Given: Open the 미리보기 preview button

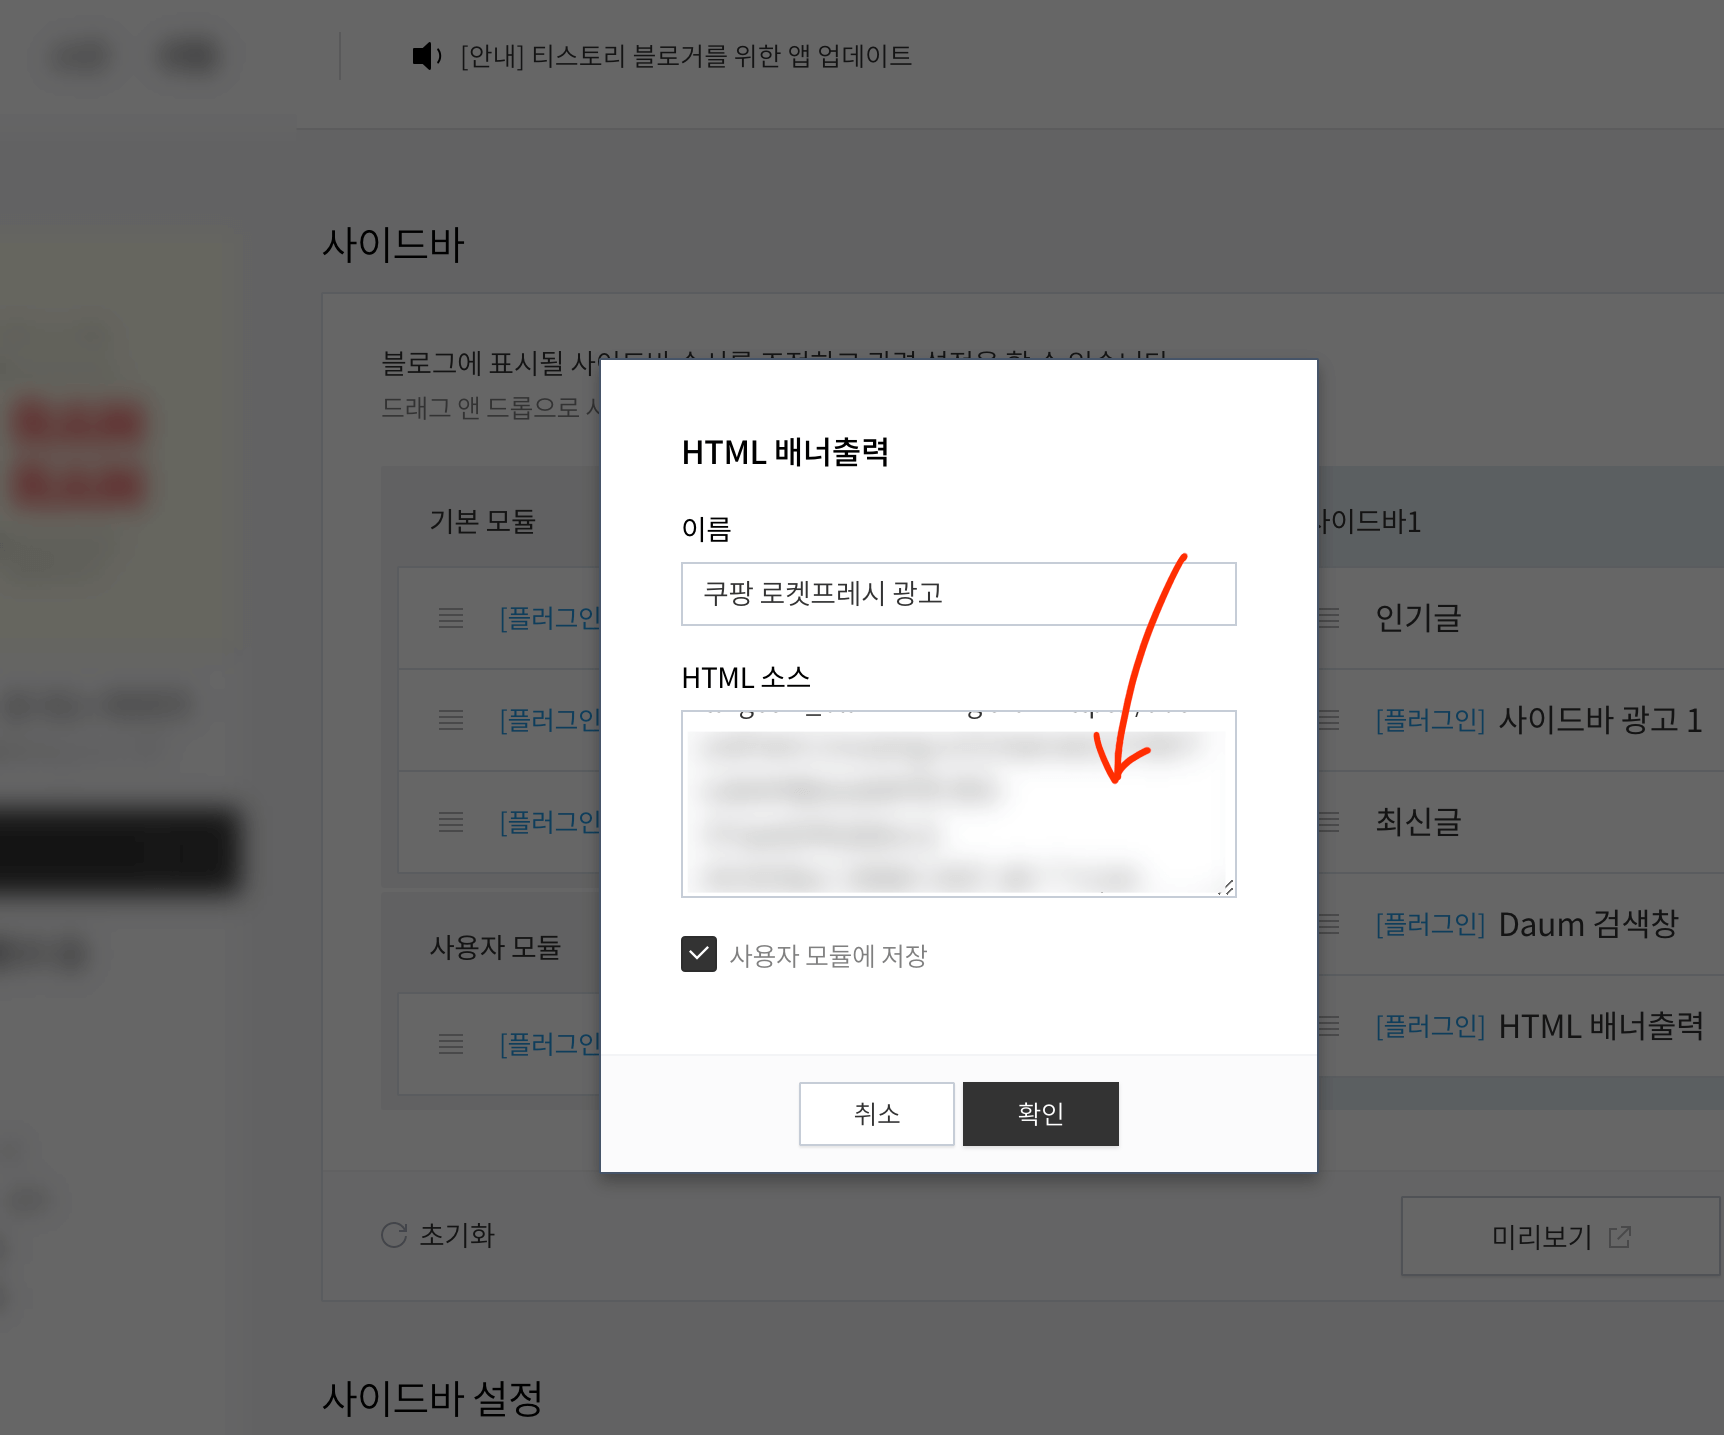Looking at the screenshot, I should point(1560,1236).
